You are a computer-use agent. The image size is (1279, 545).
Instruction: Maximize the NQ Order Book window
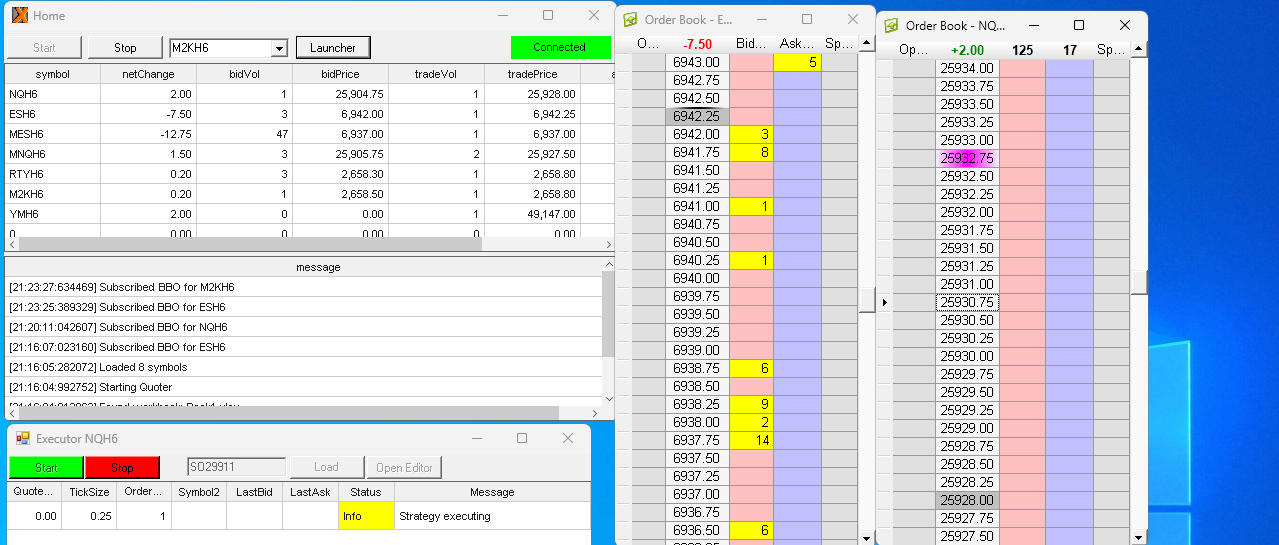click(x=1078, y=25)
